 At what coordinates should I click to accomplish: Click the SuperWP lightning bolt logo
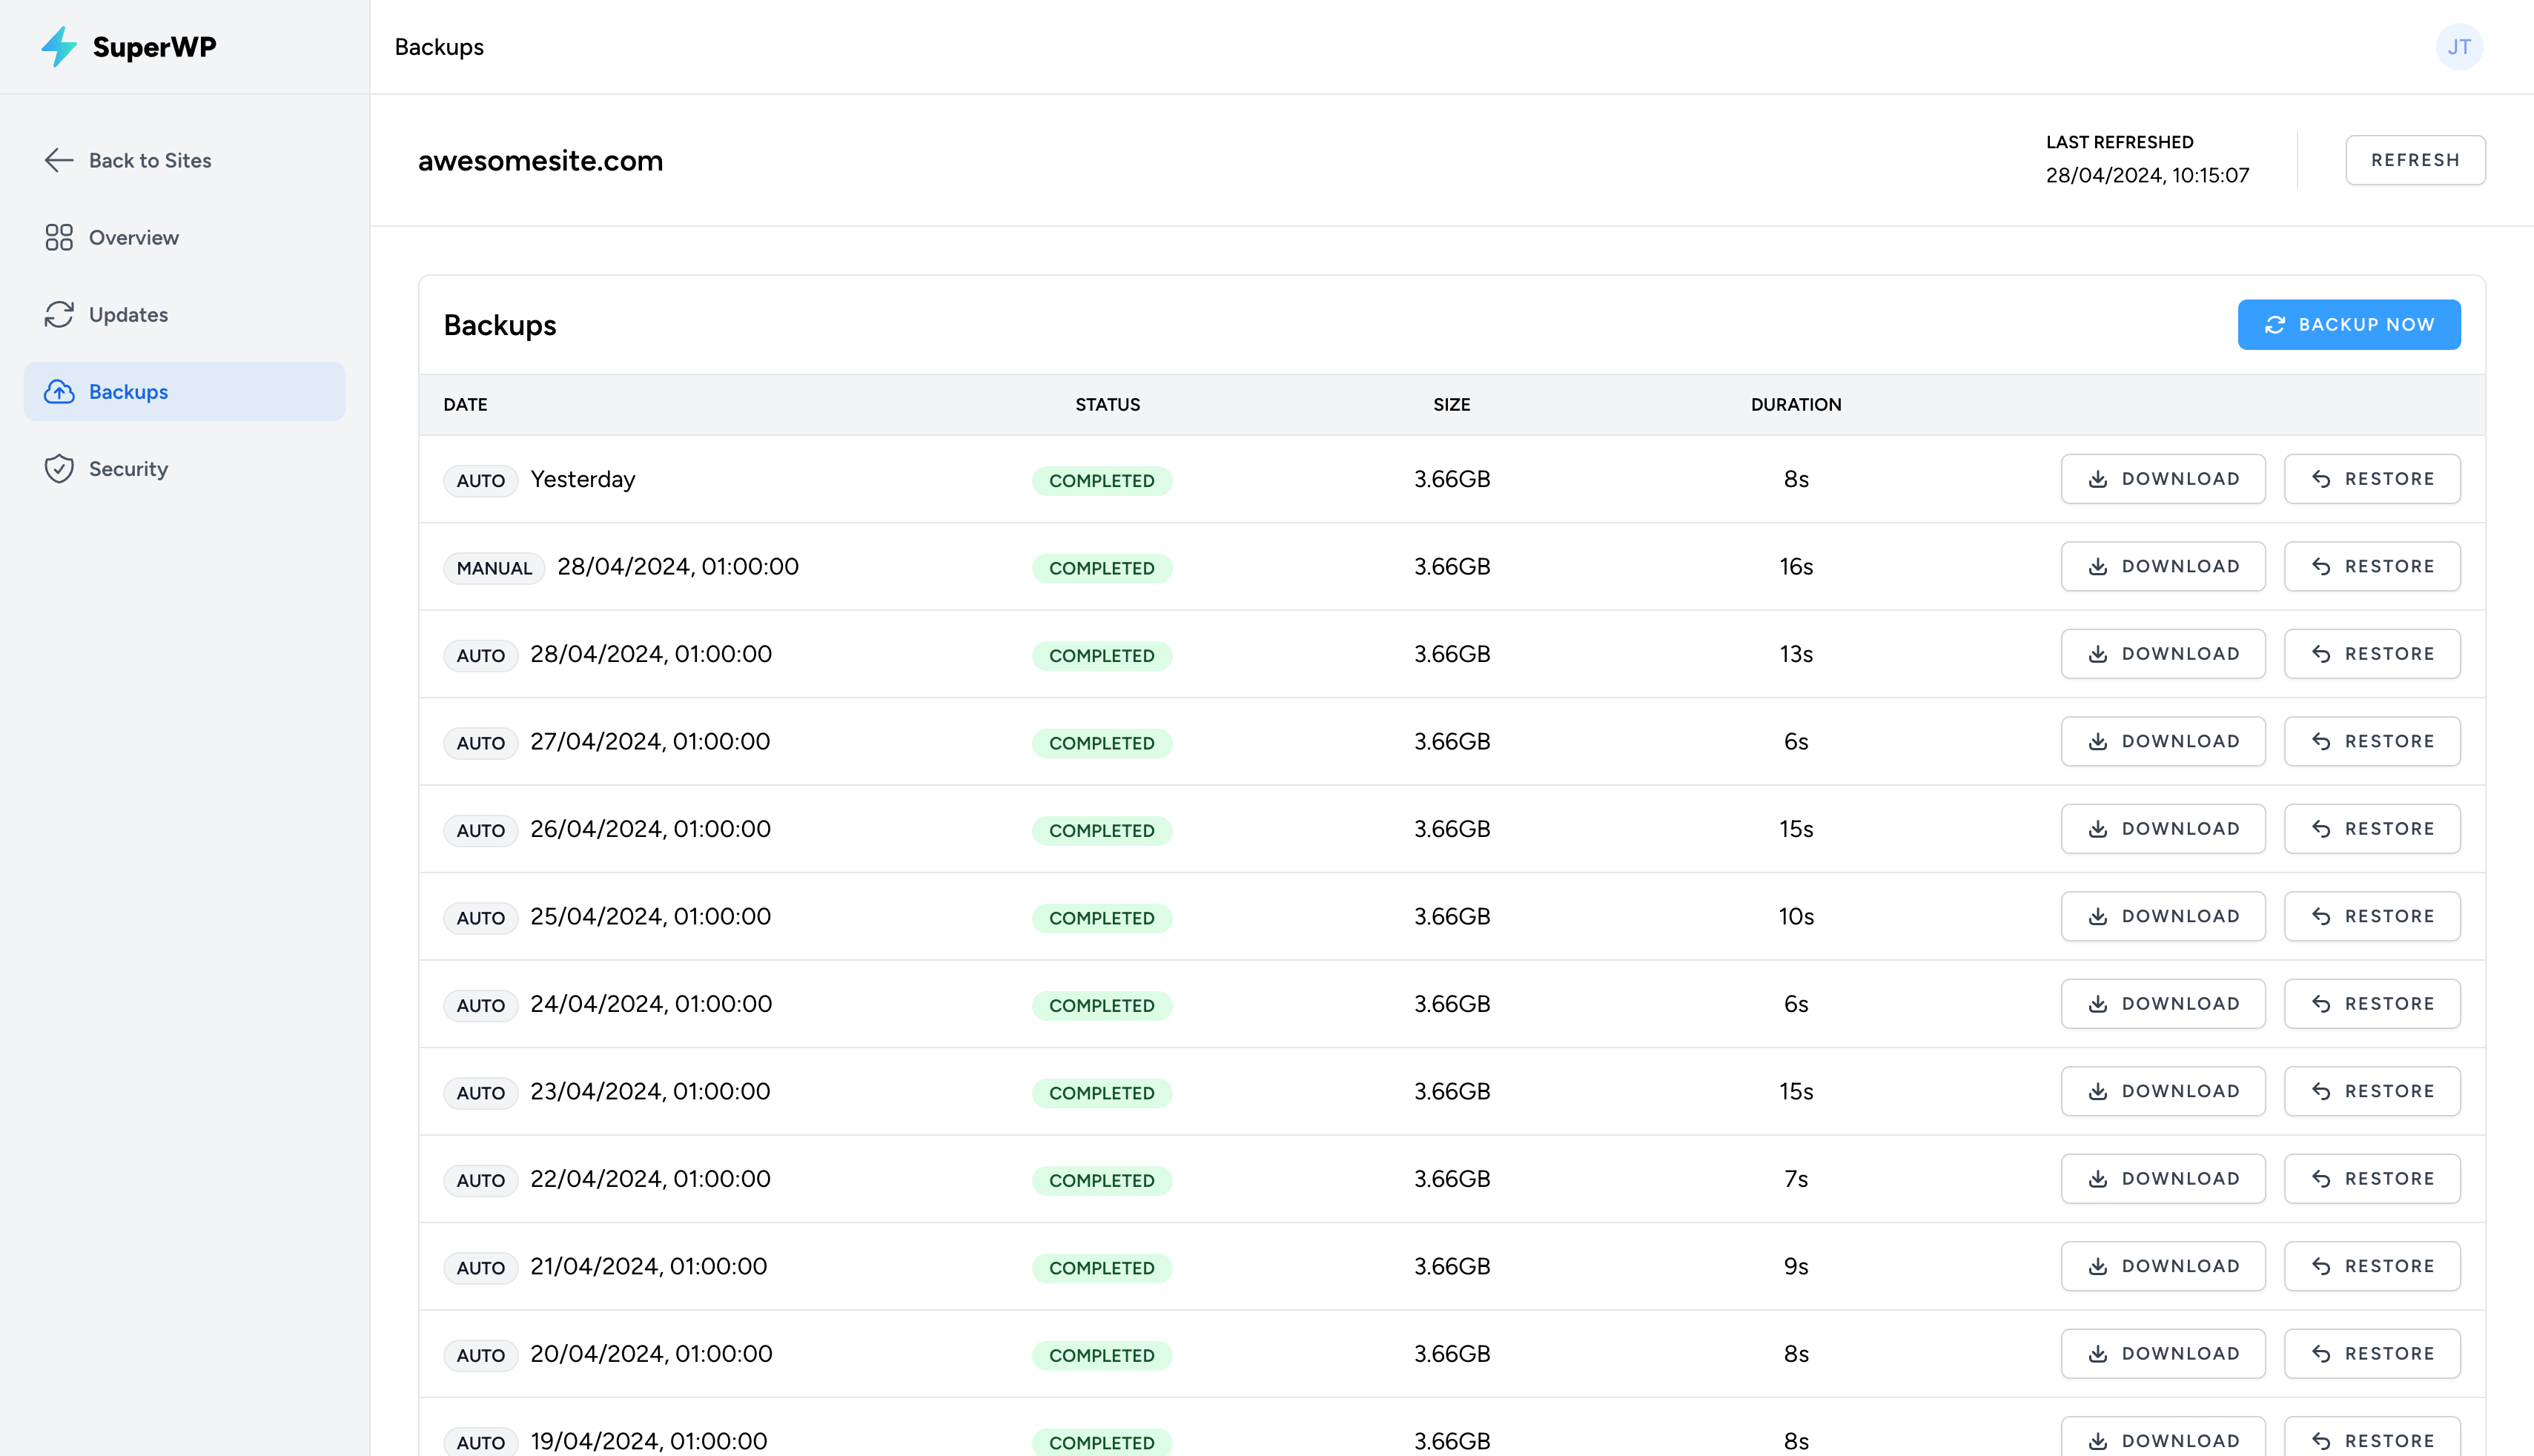(59, 47)
